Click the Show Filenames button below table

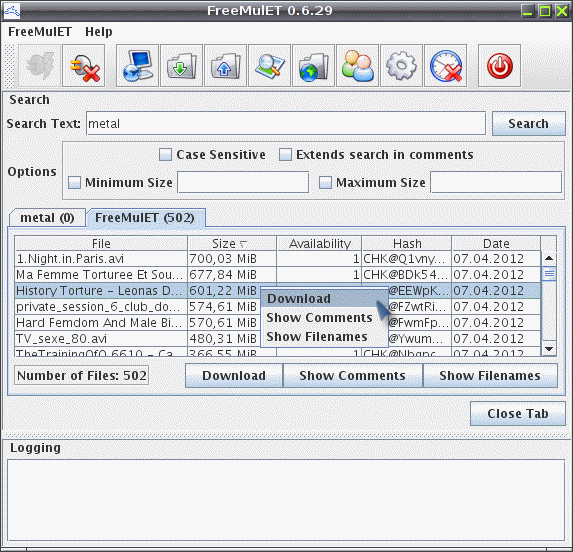point(490,376)
